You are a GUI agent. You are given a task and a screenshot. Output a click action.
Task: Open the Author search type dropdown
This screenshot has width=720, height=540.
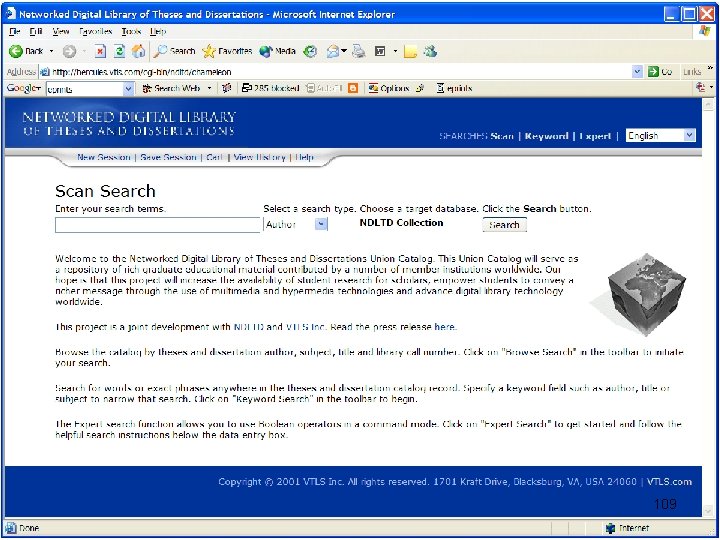(x=321, y=224)
